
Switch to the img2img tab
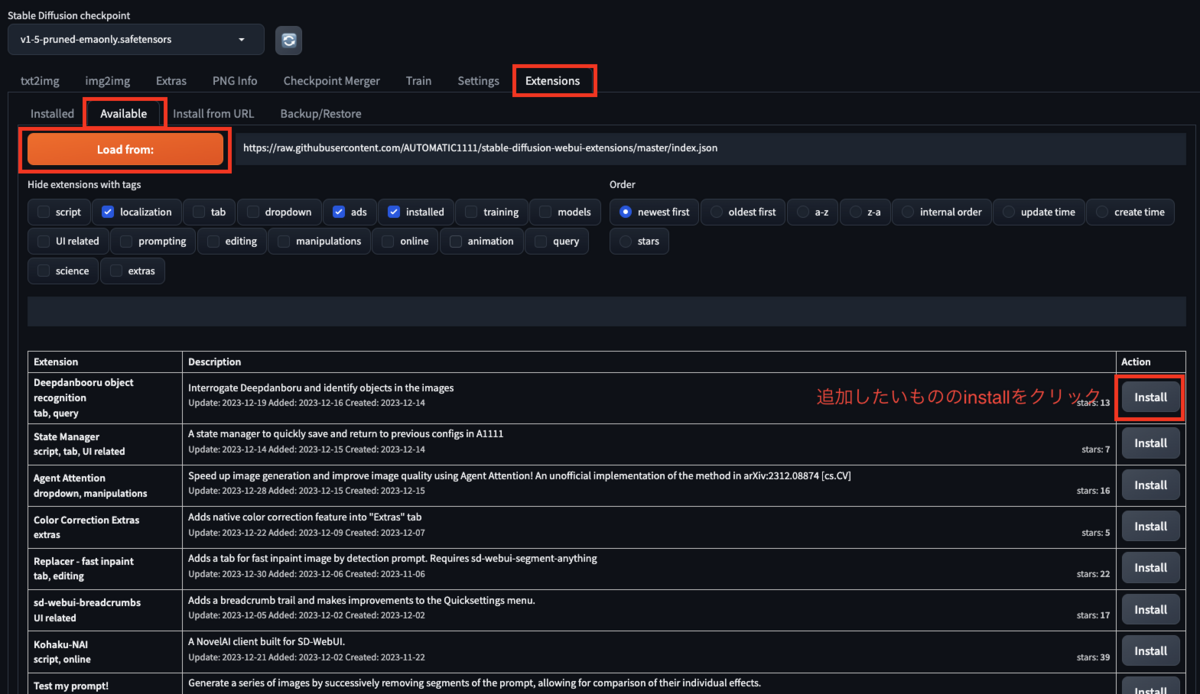(x=107, y=80)
